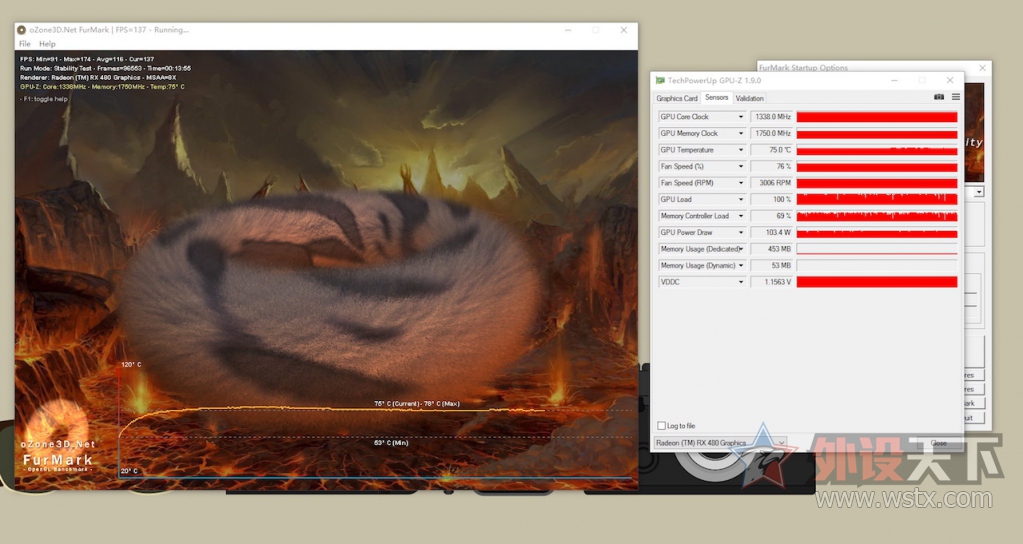Click the GPU-Z screenshot camera icon
The width and height of the screenshot is (1023, 544).
click(x=939, y=97)
